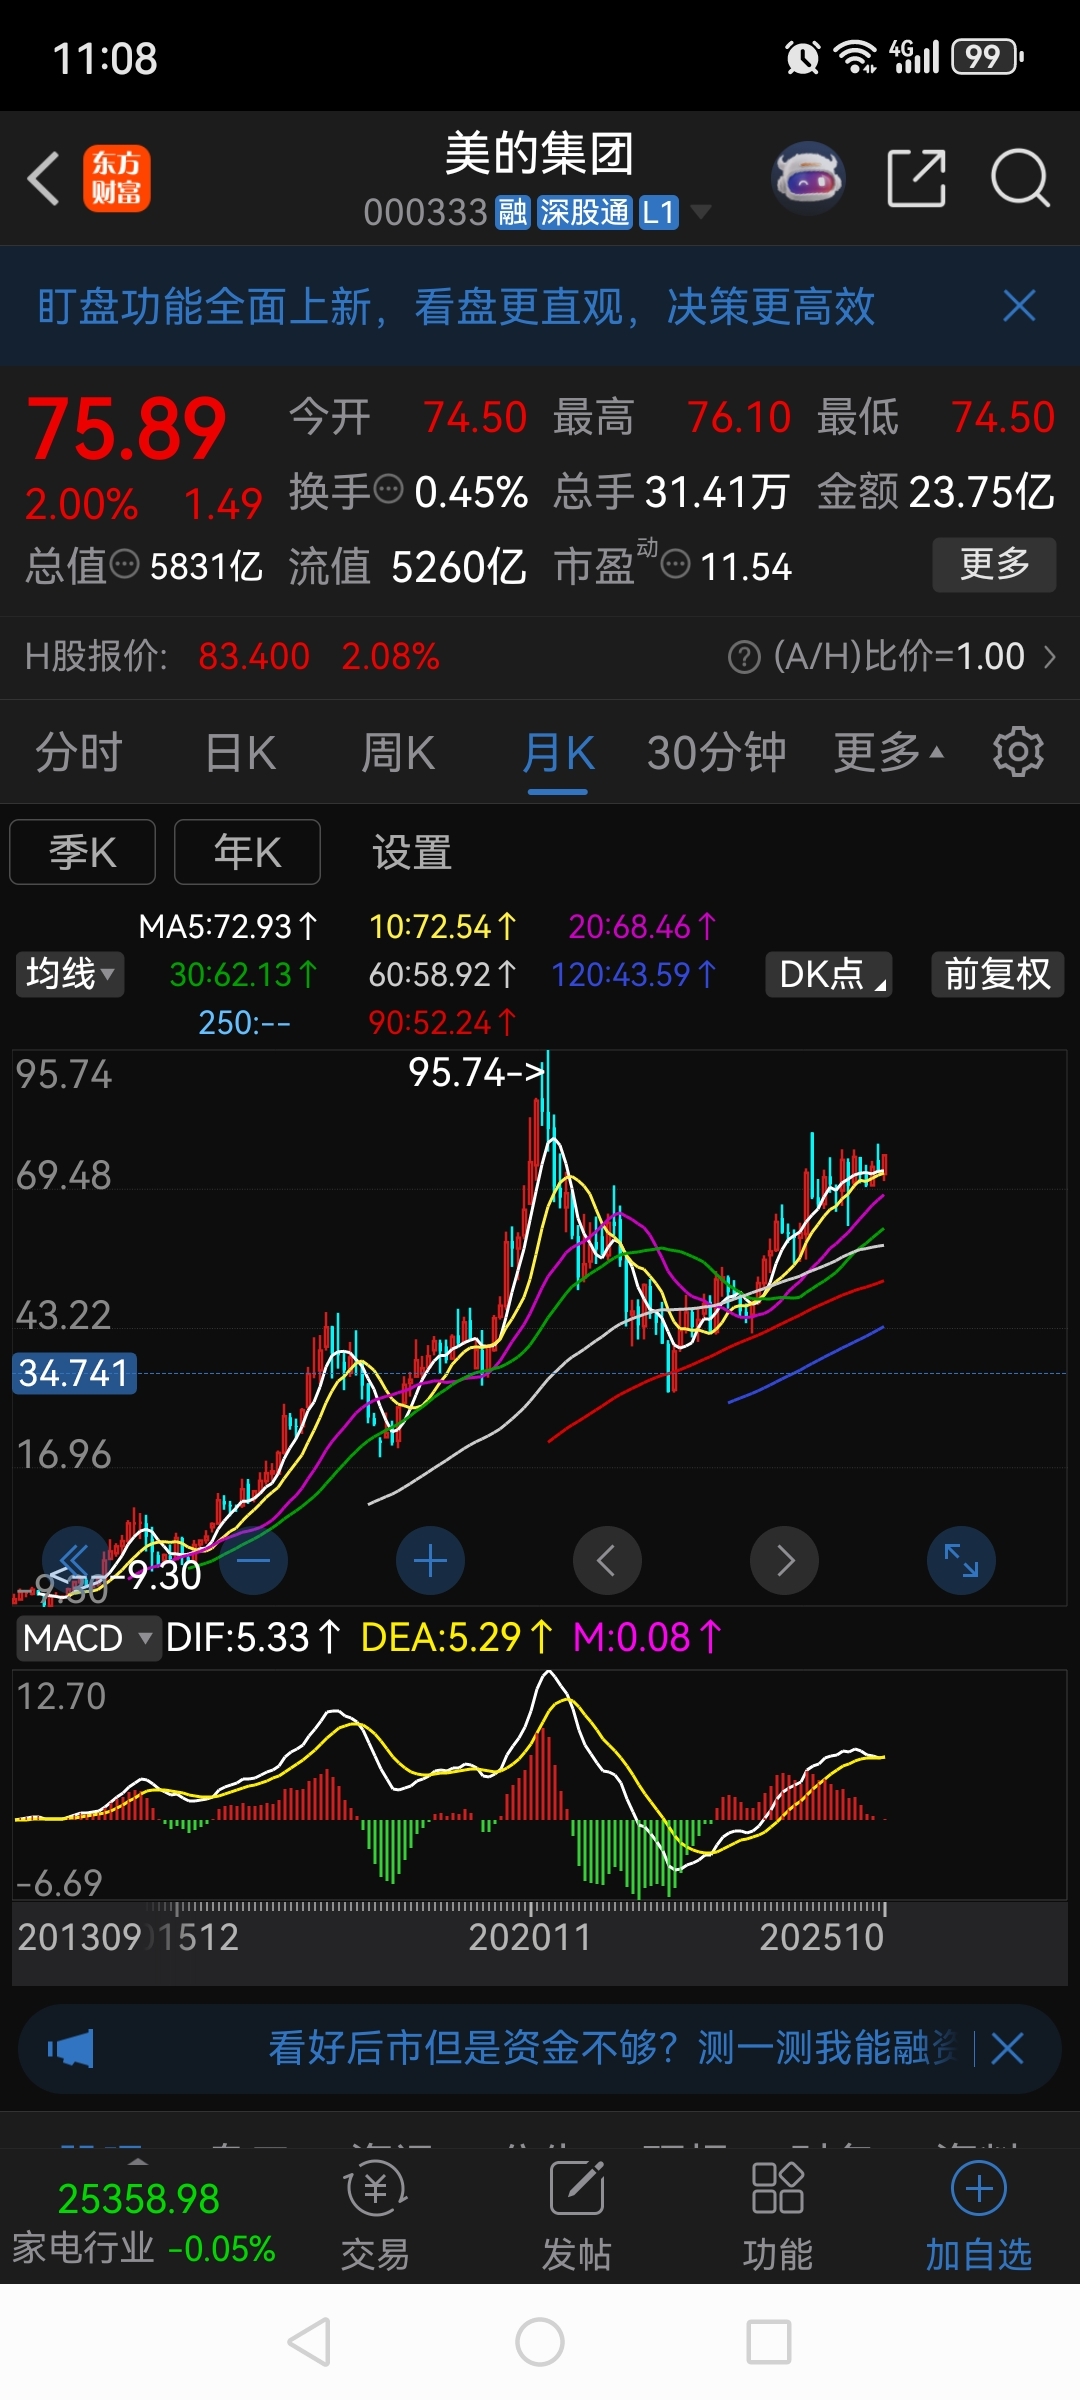Screen dimensions: 1080x2400
Task: Open the 均线 indicator dropdown
Action: 70,974
